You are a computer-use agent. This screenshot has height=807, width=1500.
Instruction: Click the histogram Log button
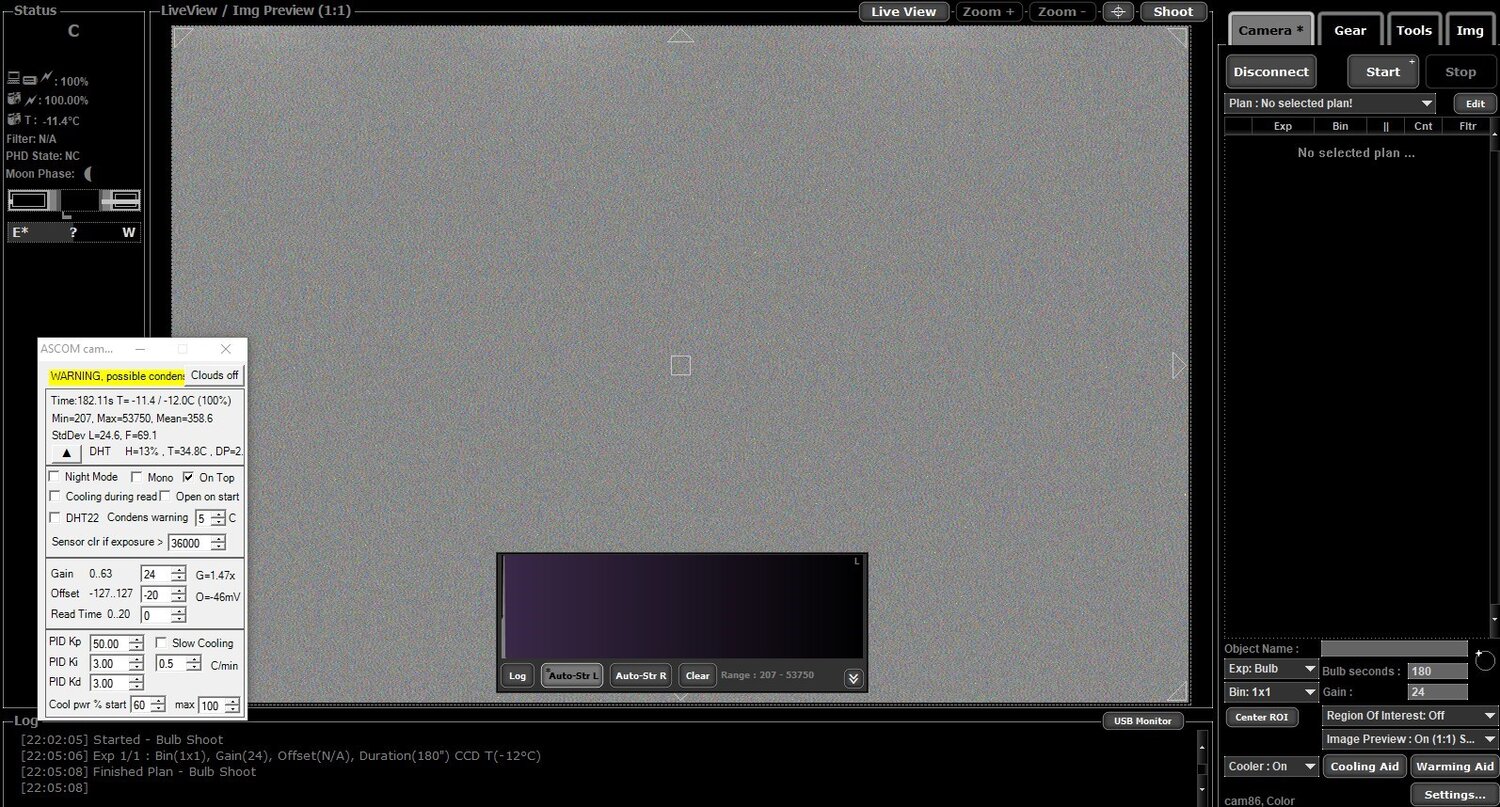point(517,675)
